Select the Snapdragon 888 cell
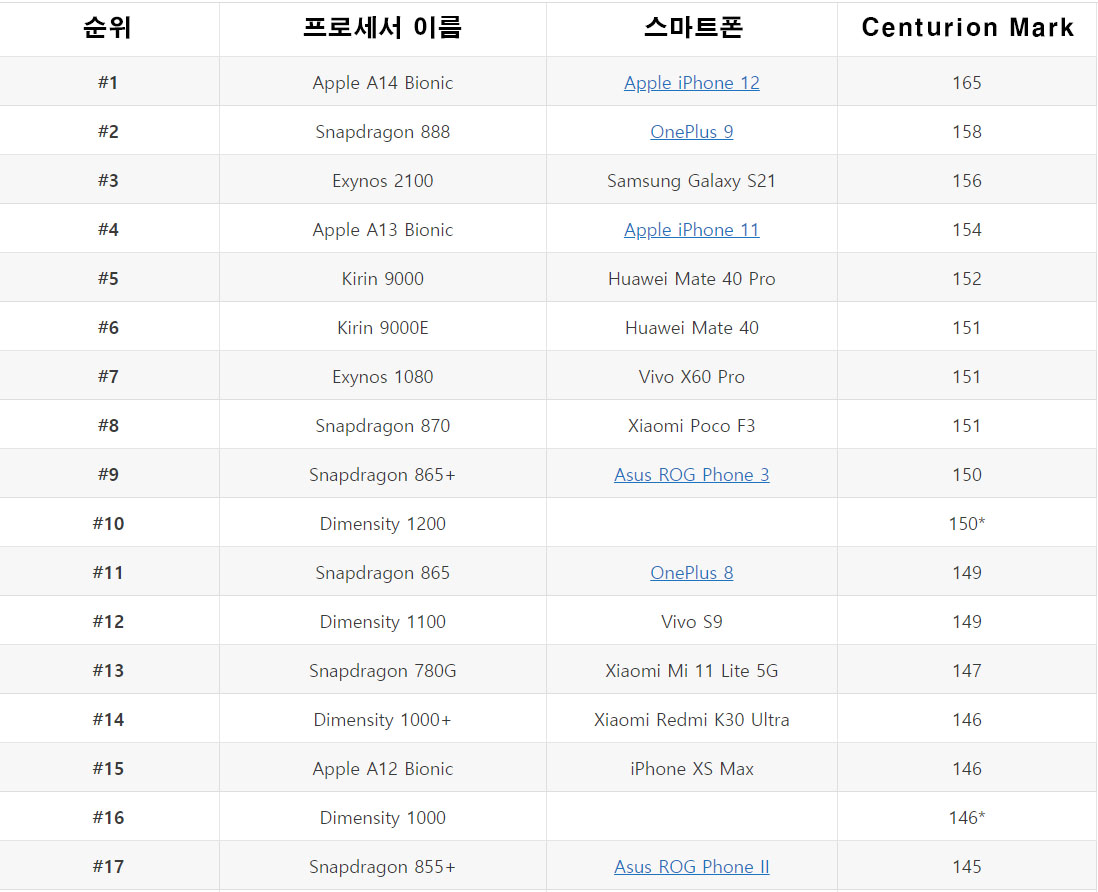Screen dimensions: 1098x892 coord(382,132)
